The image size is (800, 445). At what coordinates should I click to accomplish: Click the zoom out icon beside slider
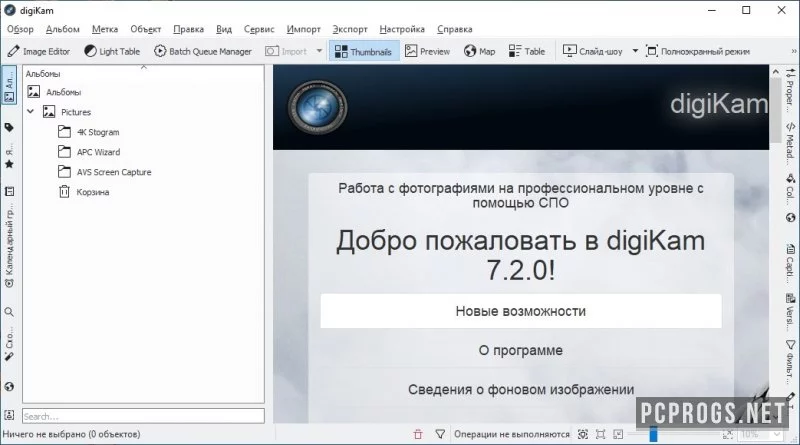(x=618, y=434)
